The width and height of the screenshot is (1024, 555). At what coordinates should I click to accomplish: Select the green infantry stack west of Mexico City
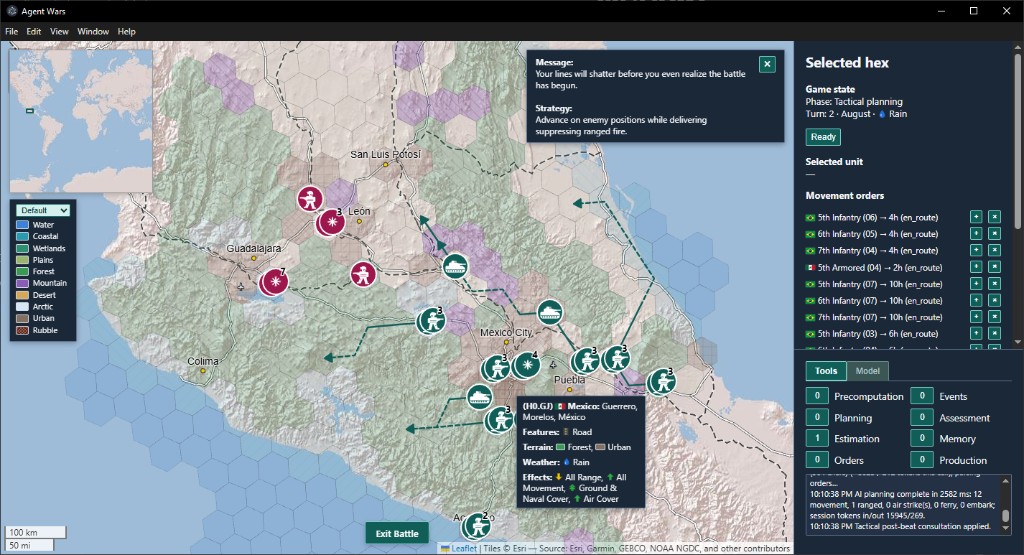tap(431, 321)
